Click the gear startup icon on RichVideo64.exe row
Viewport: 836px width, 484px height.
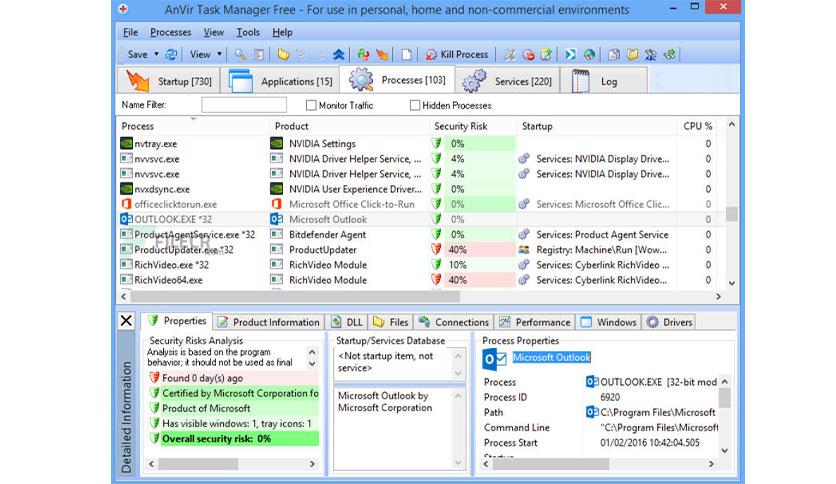525,280
